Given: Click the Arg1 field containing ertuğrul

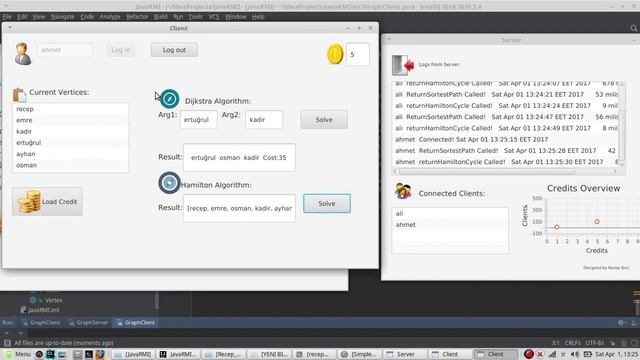Looking at the screenshot, I should [198, 120].
